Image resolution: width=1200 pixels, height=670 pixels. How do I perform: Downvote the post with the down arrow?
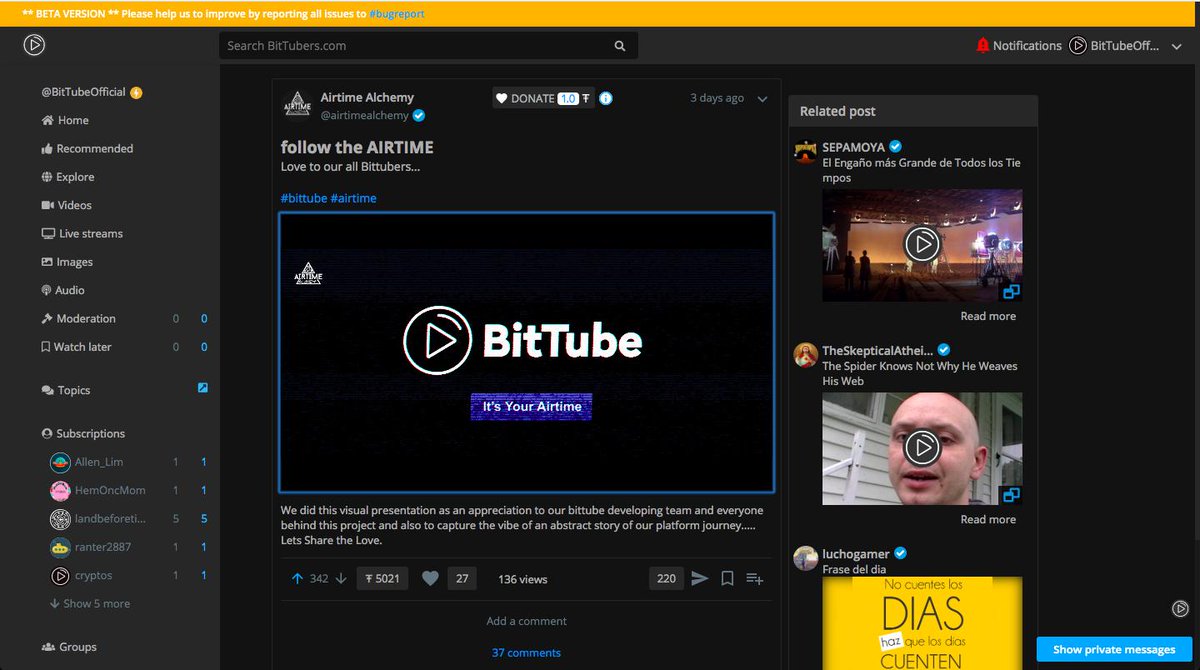[341, 578]
